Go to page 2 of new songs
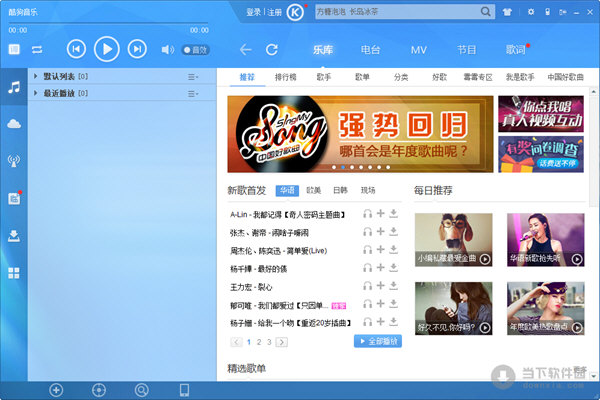Viewport: 600px width, 400px height. pos(259,342)
